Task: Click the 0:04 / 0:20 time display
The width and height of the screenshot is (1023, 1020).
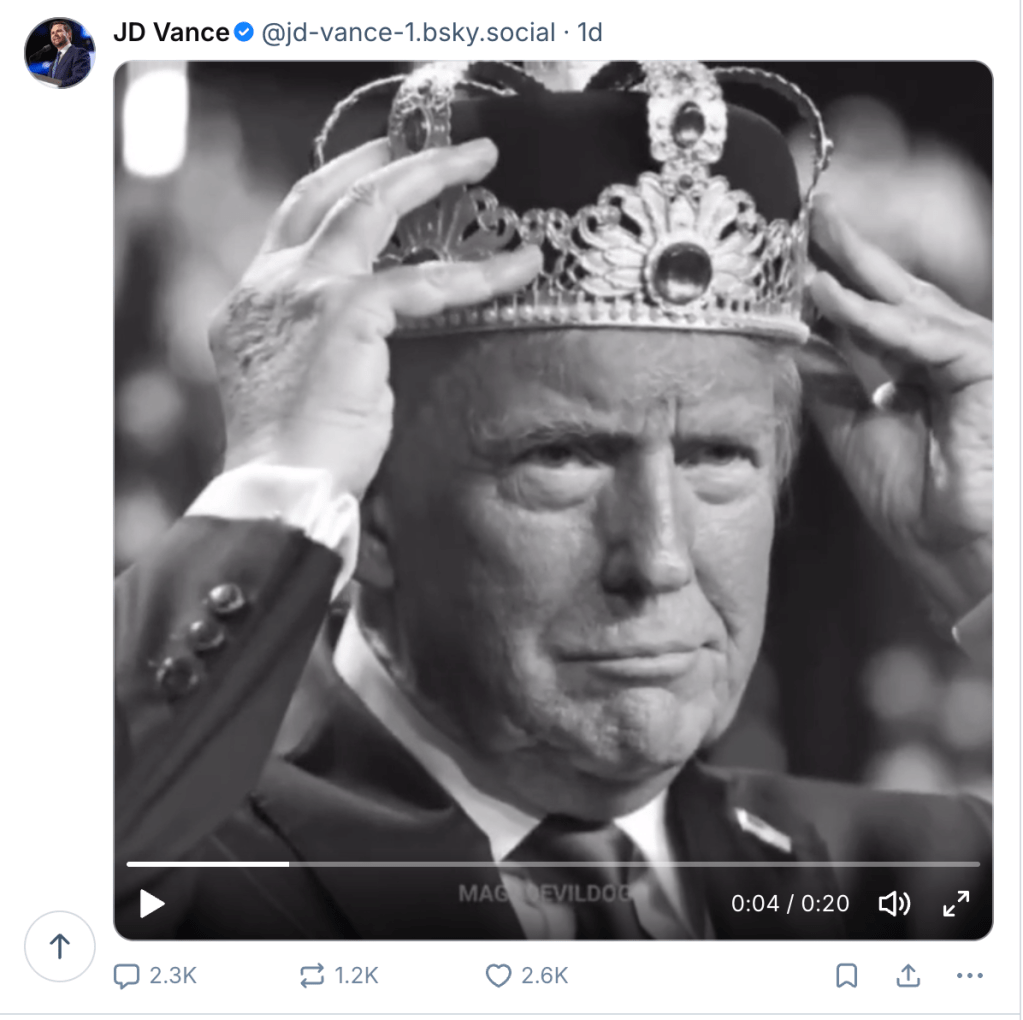Action: point(790,904)
